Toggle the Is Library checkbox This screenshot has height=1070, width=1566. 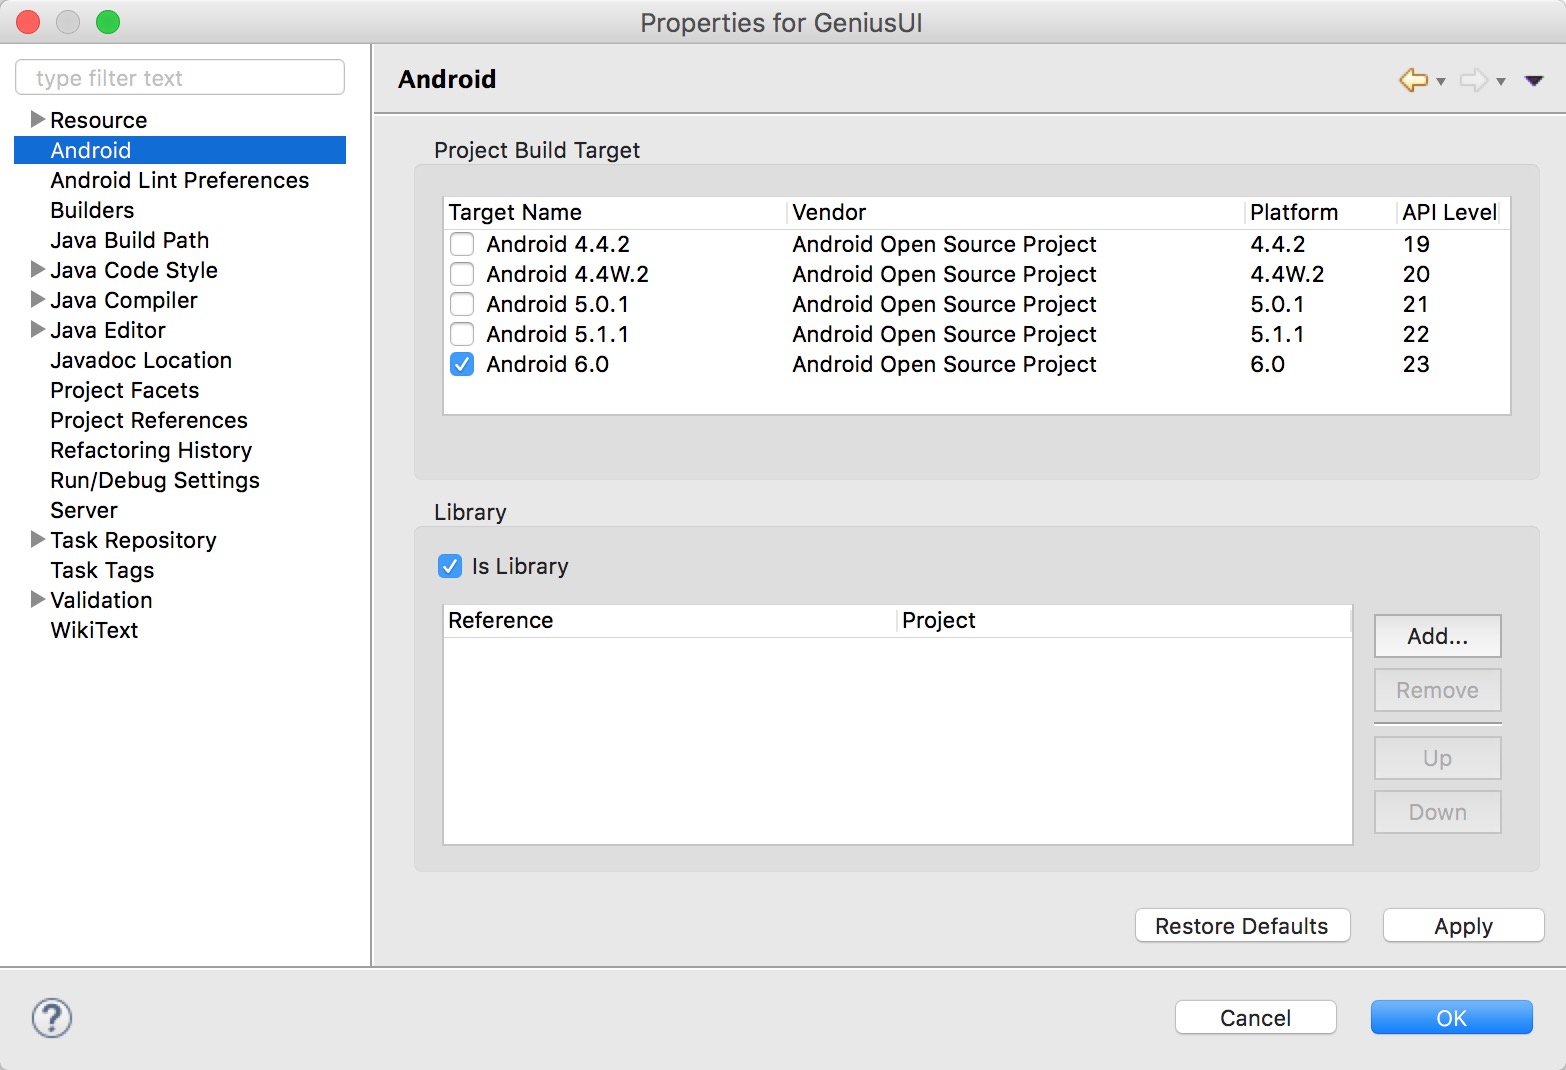click(x=450, y=566)
